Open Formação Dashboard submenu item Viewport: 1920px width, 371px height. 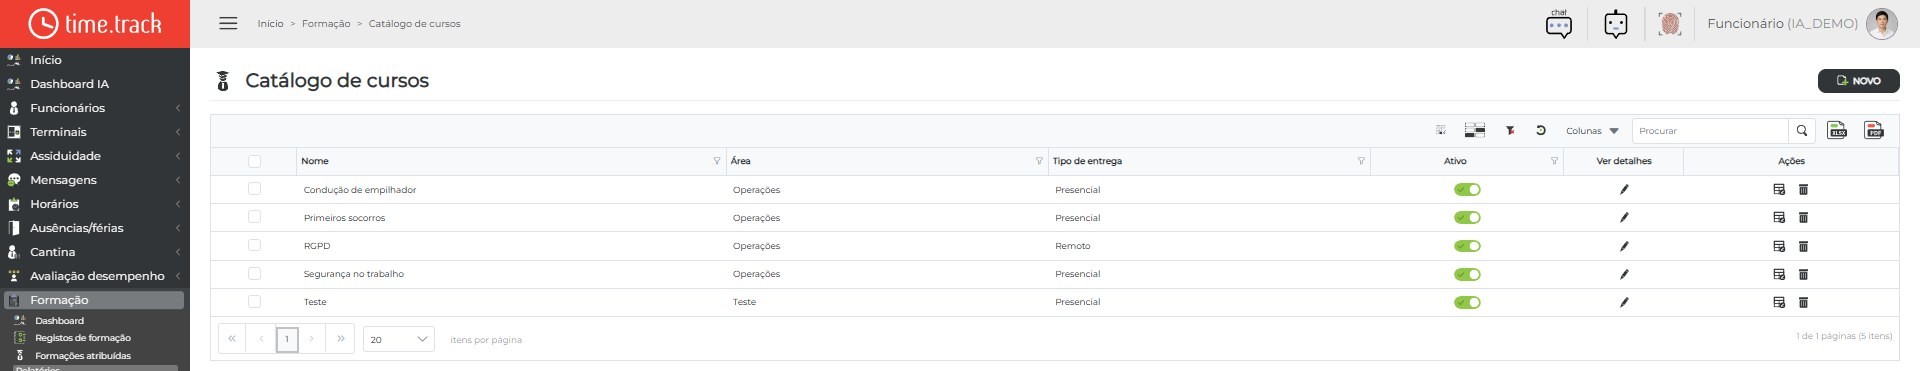[59, 321]
